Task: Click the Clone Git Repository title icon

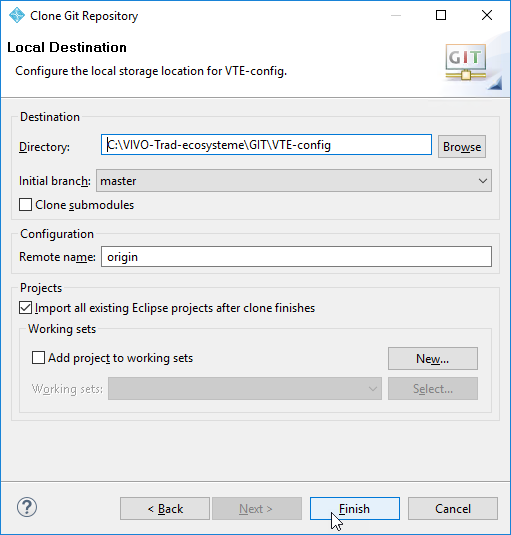Action: [x=17, y=15]
